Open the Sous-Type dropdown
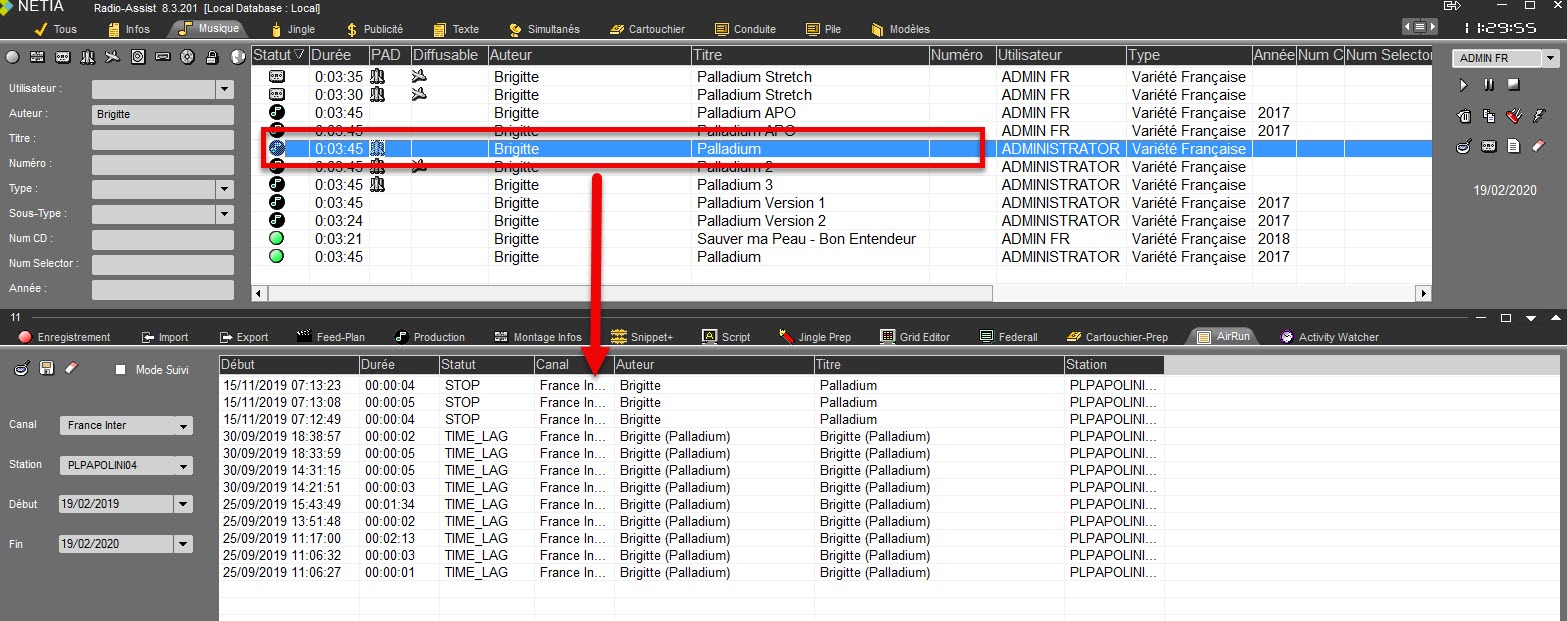 [x=223, y=214]
